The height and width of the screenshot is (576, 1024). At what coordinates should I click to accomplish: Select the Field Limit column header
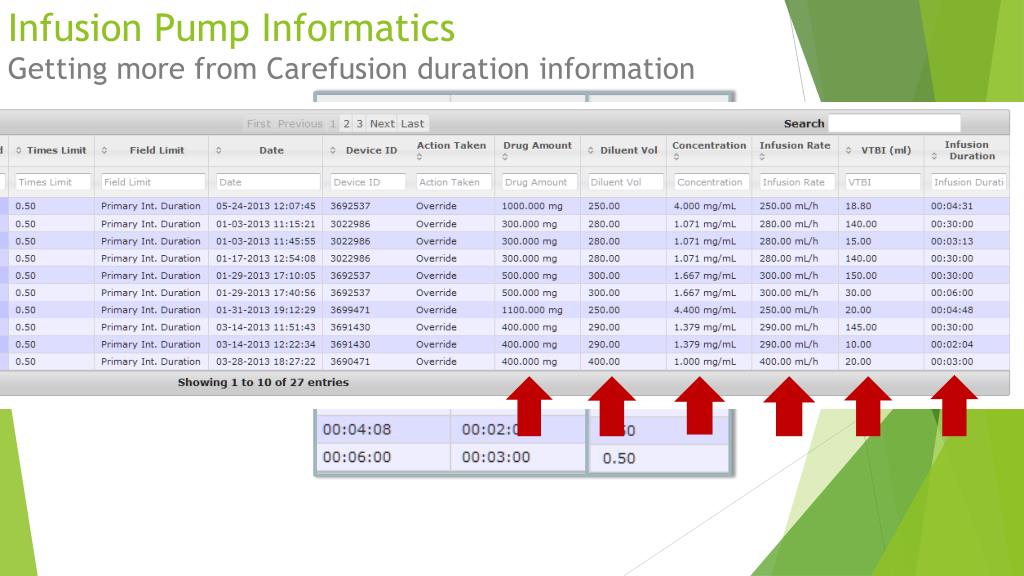tap(157, 150)
